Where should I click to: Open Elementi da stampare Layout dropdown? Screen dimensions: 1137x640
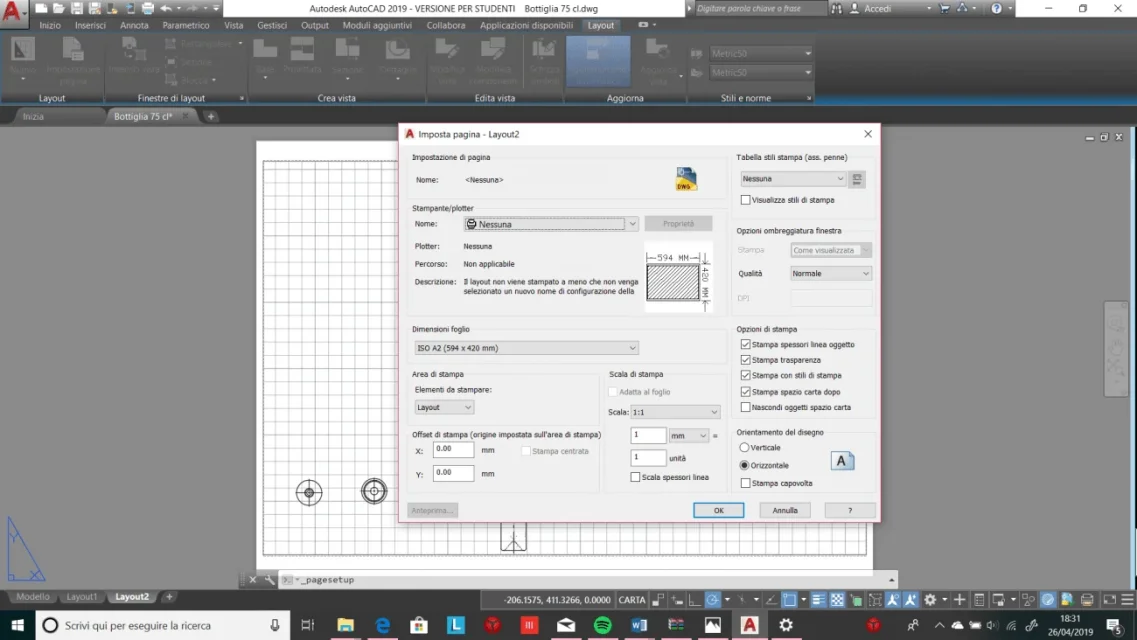[444, 407]
